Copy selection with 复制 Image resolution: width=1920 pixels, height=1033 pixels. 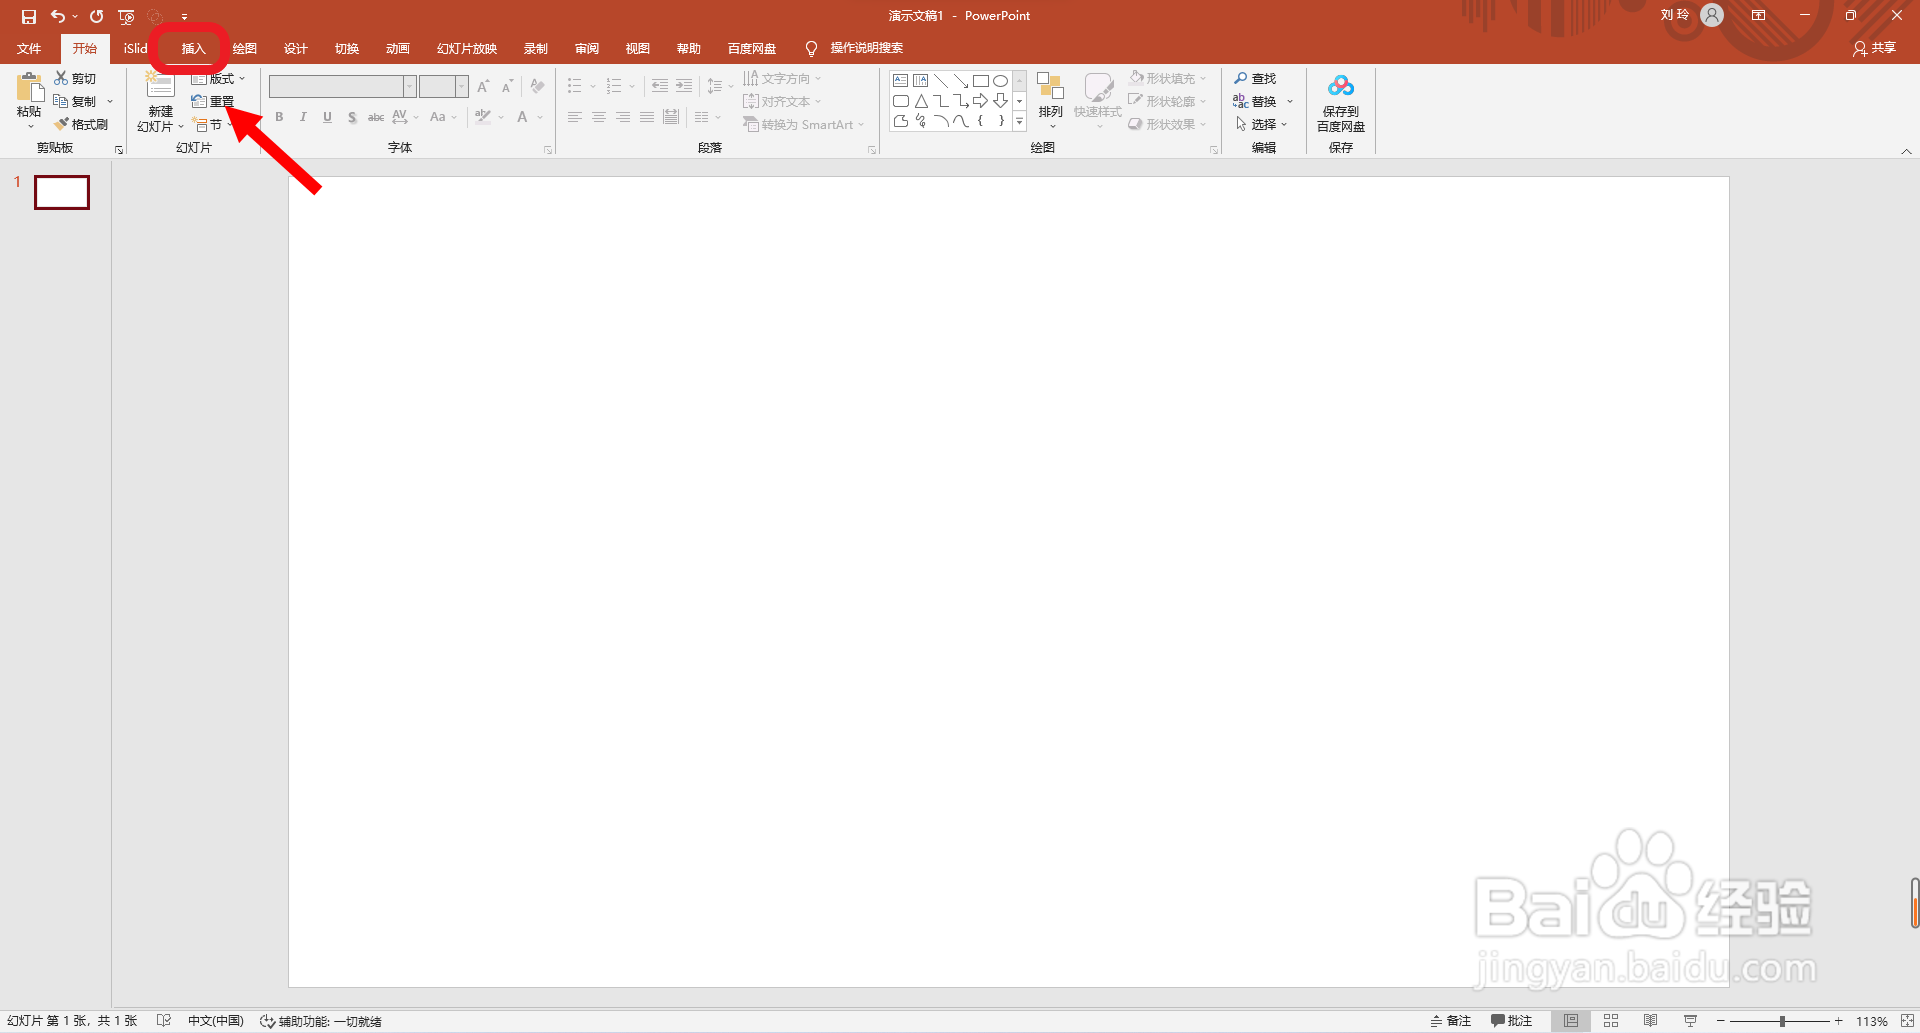tap(76, 101)
